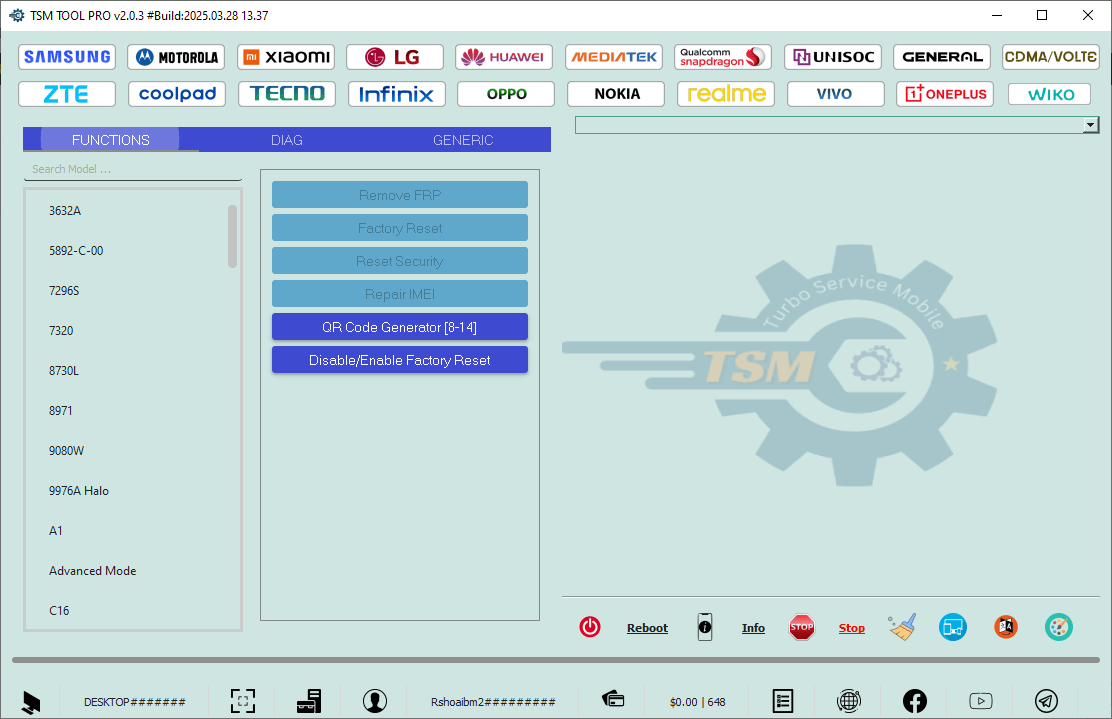1112x719 pixels.
Task: Open the Telegram icon in status bar
Action: pos(1046,701)
